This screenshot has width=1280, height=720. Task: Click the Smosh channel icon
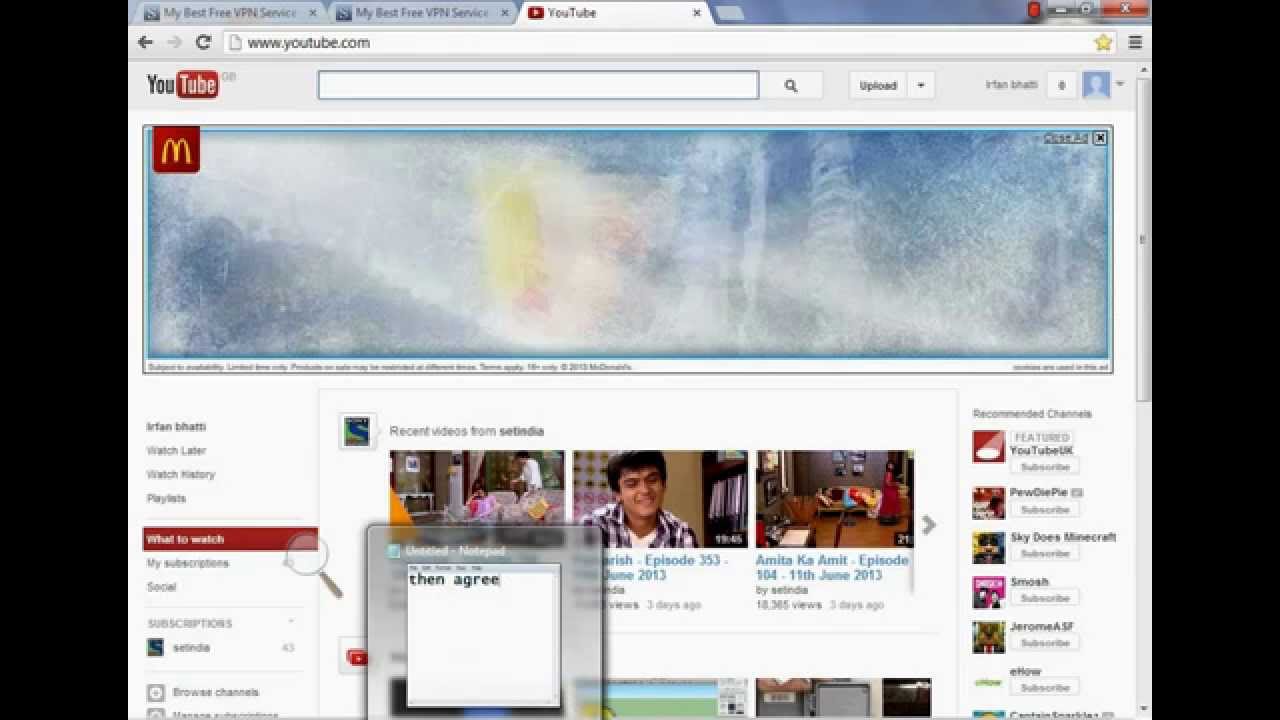pyautogui.click(x=988, y=592)
